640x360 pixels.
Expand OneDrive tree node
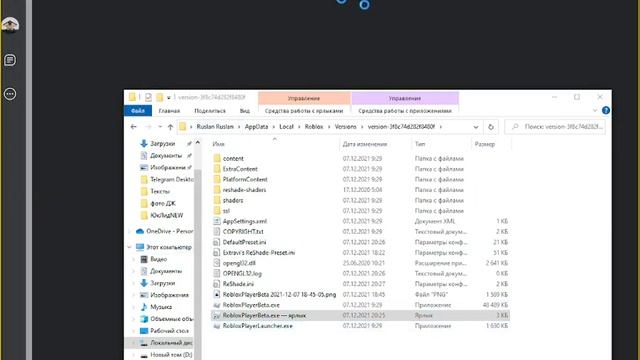coord(129,231)
